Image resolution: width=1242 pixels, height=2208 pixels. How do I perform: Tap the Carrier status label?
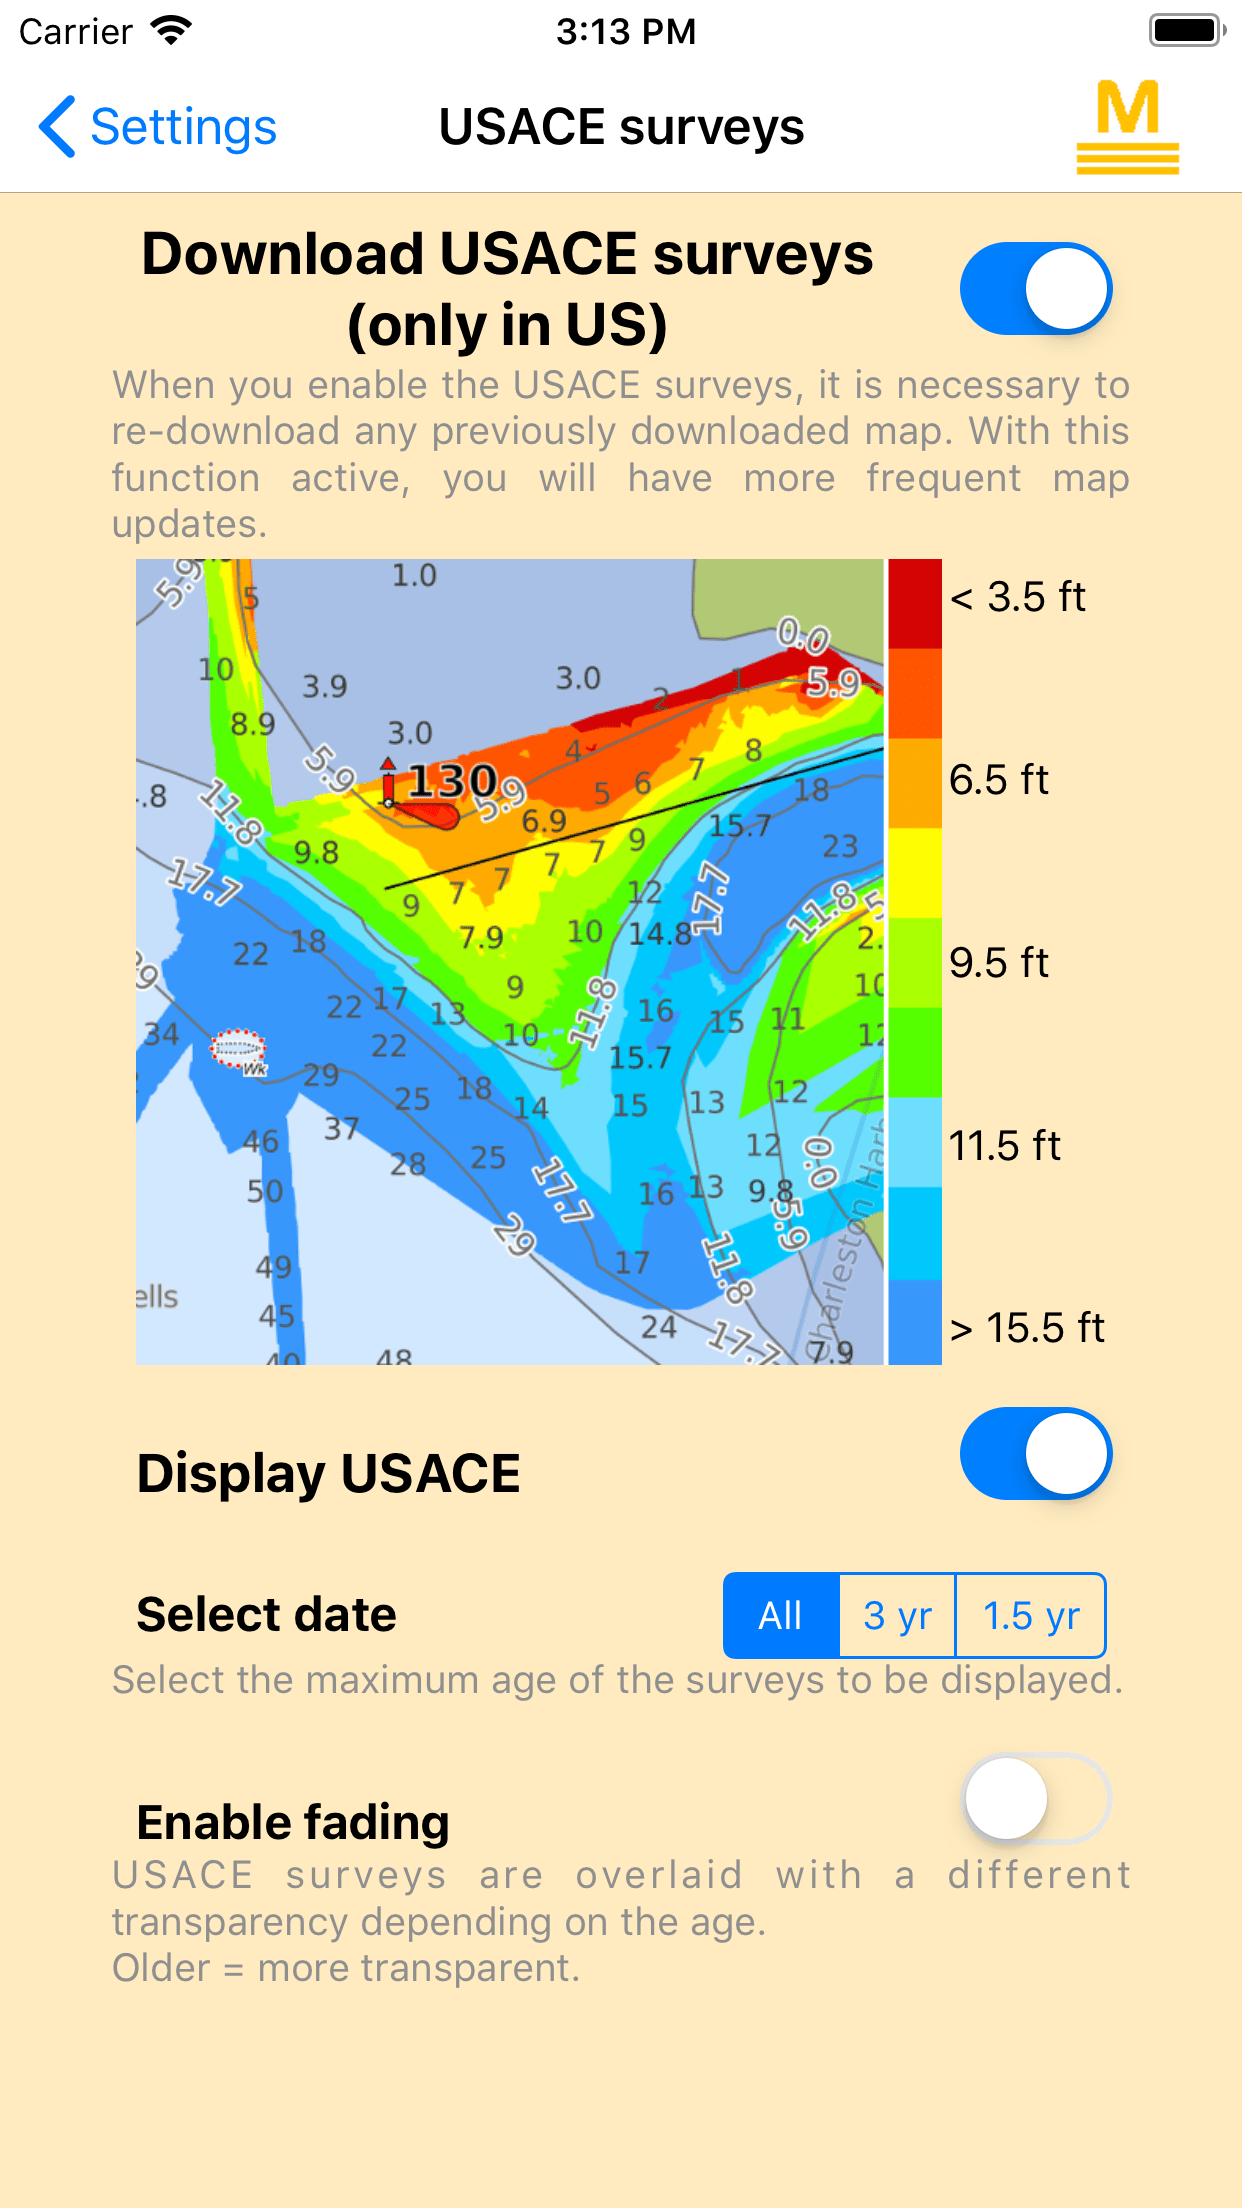click(75, 32)
